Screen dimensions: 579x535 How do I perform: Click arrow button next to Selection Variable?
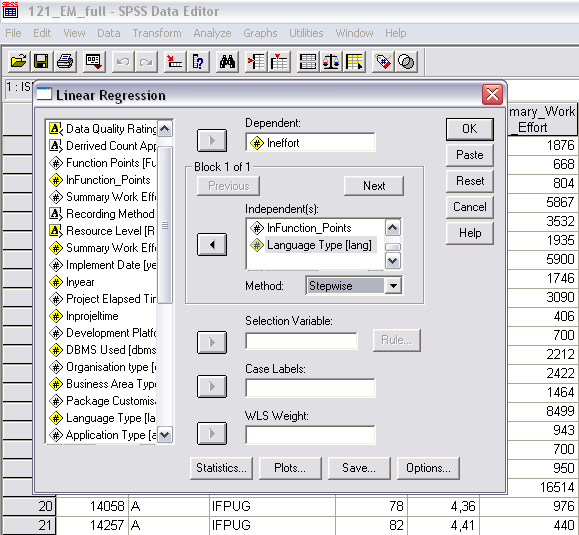212,342
